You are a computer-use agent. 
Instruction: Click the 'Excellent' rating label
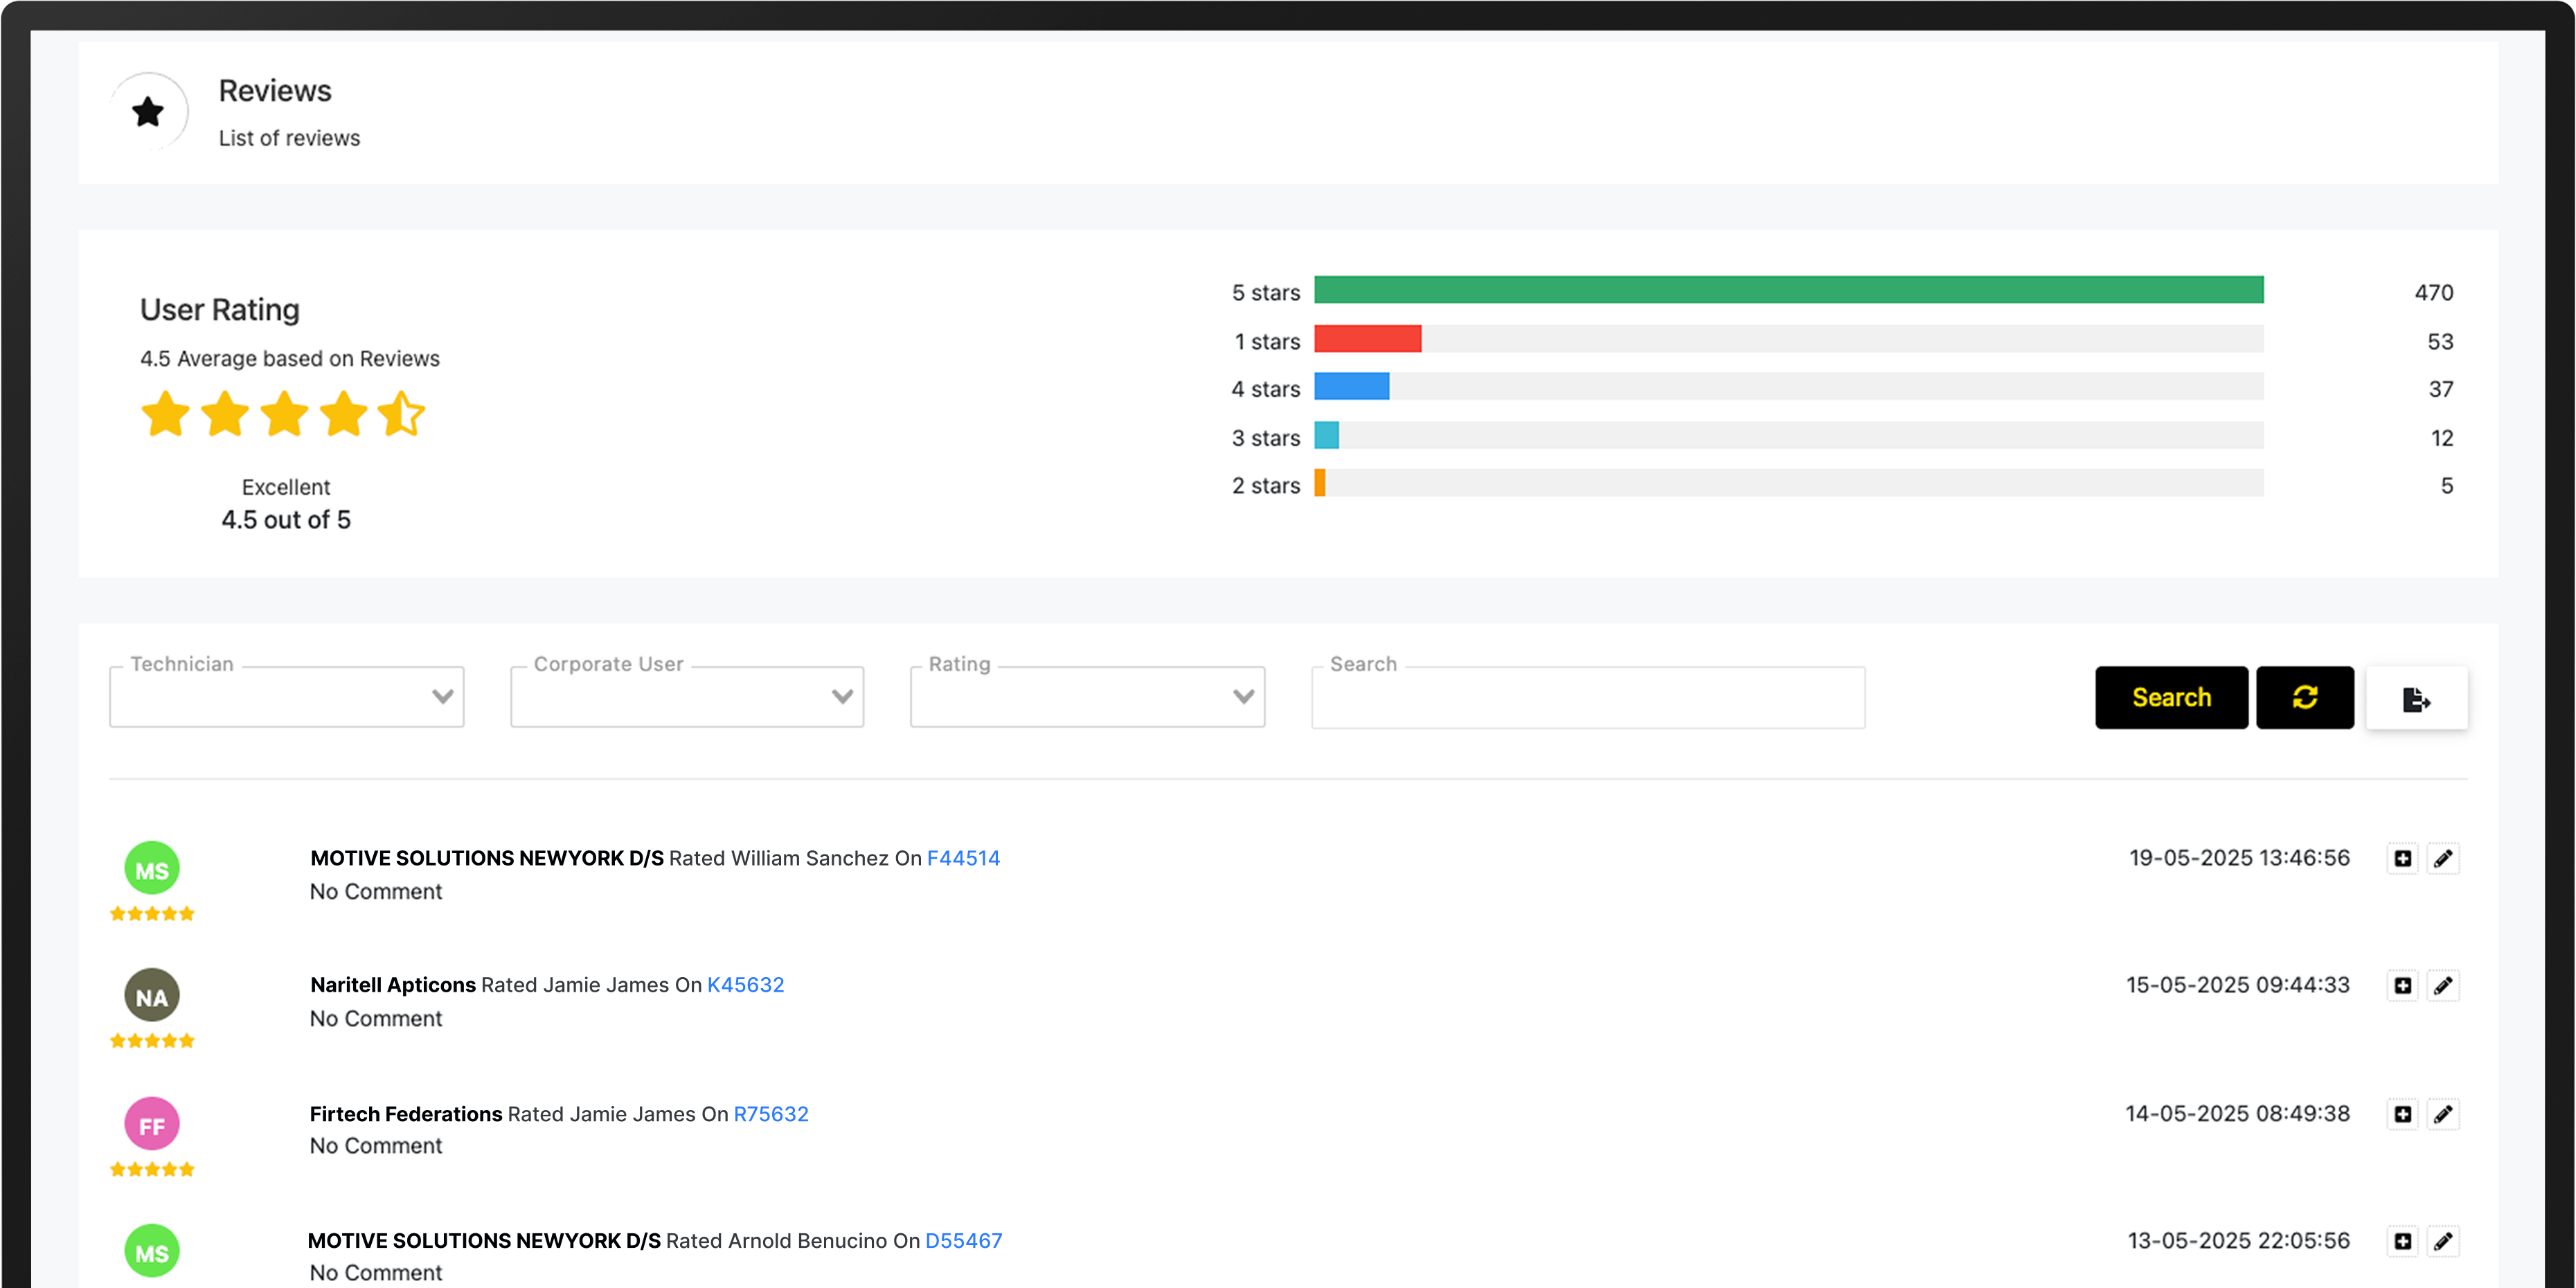pyautogui.click(x=286, y=487)
